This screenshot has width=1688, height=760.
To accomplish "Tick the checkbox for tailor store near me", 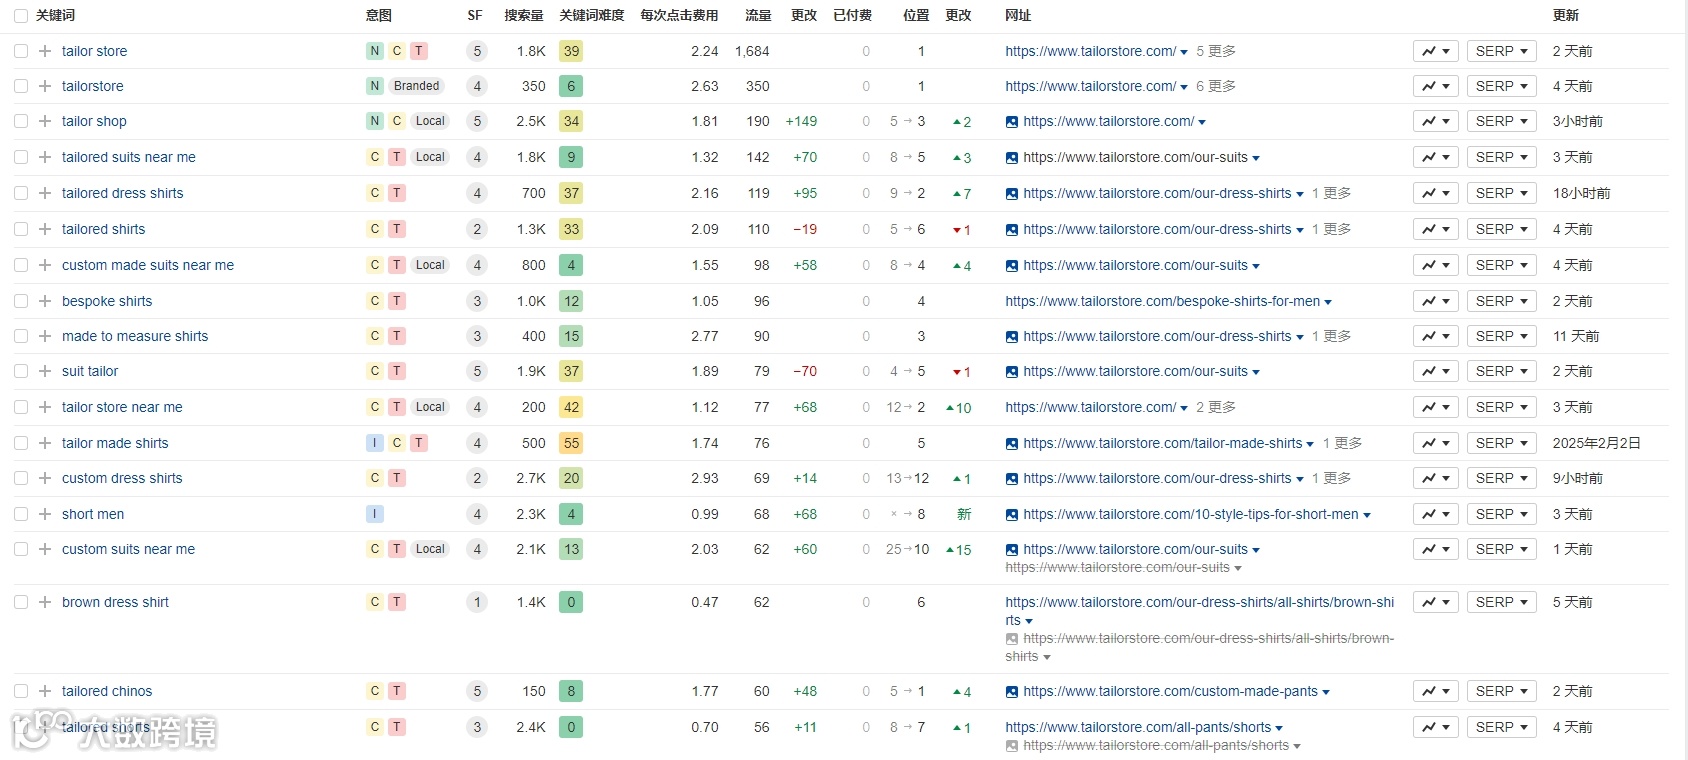I will point(21,407).
